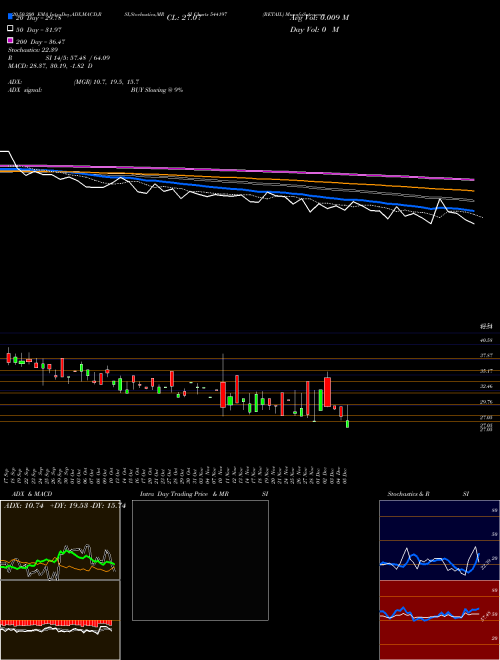This screenshot has width=500, height=660.
Task: Click the '(MGR) 10.7, 19.5, 15.7' ADX values
Action: [x=106, y=82]
